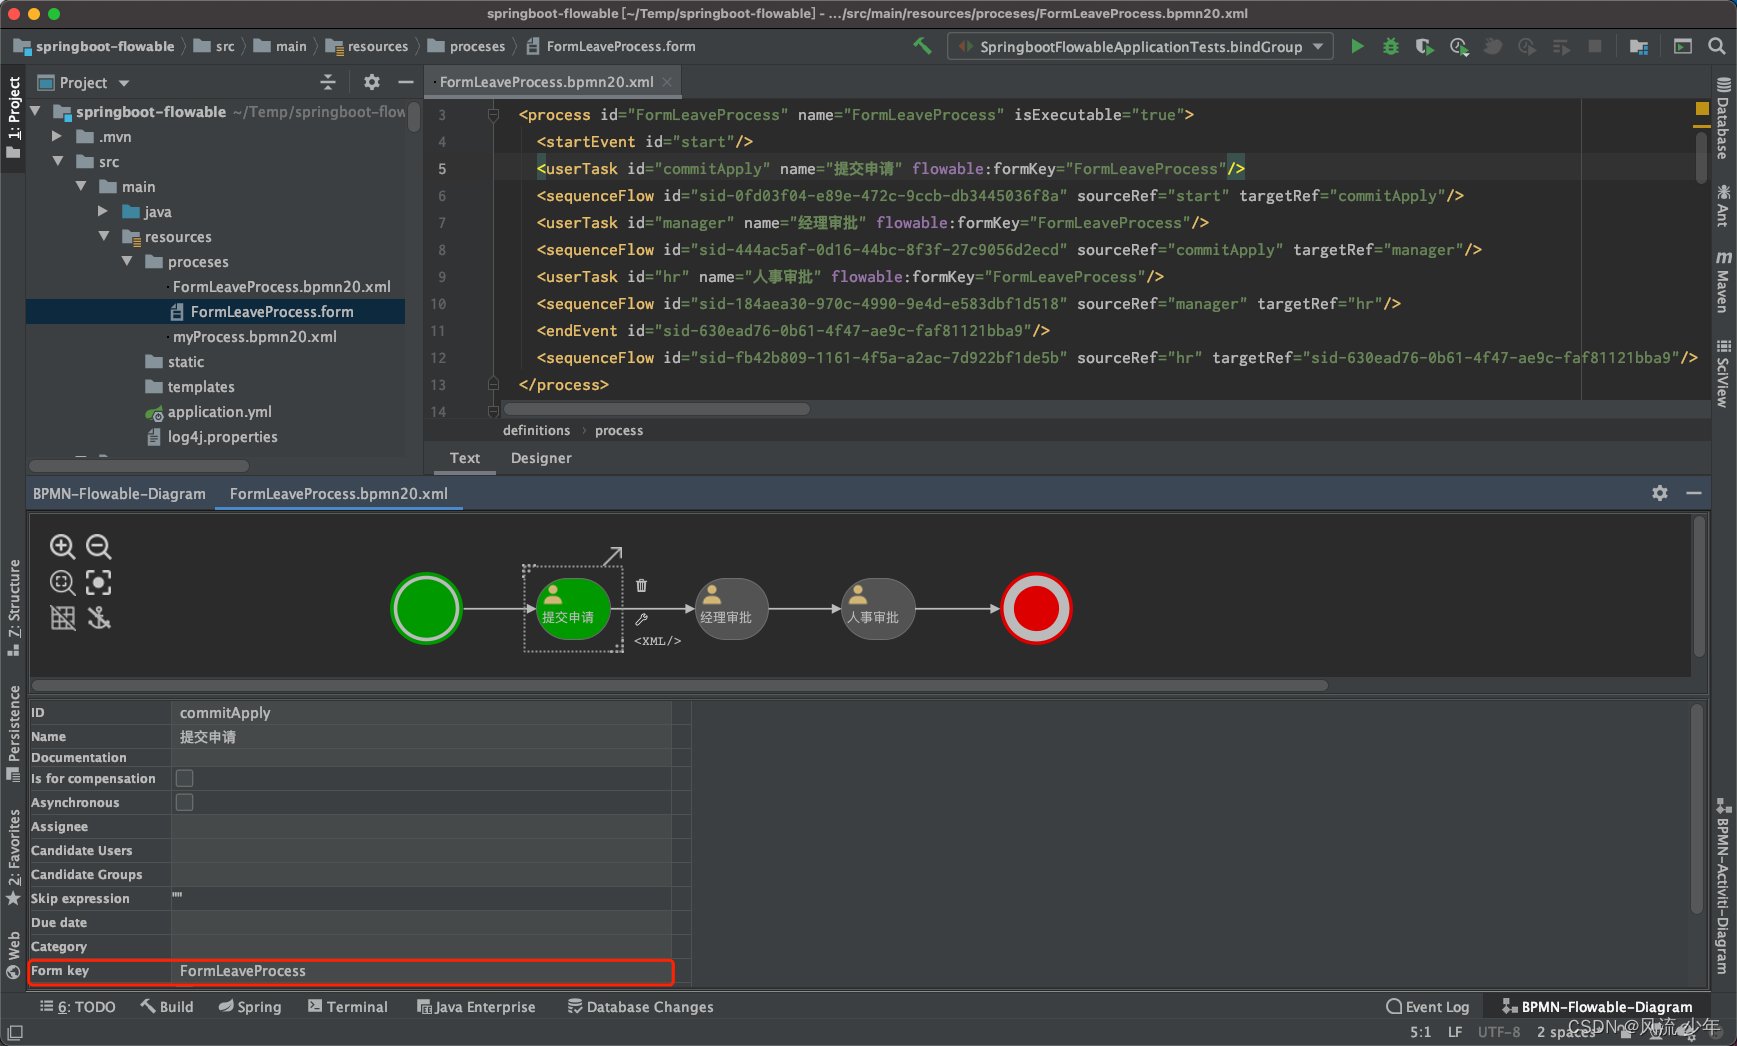Click the zoom to actual size icon
1737x1046 pixels.
tap(62, 582)
